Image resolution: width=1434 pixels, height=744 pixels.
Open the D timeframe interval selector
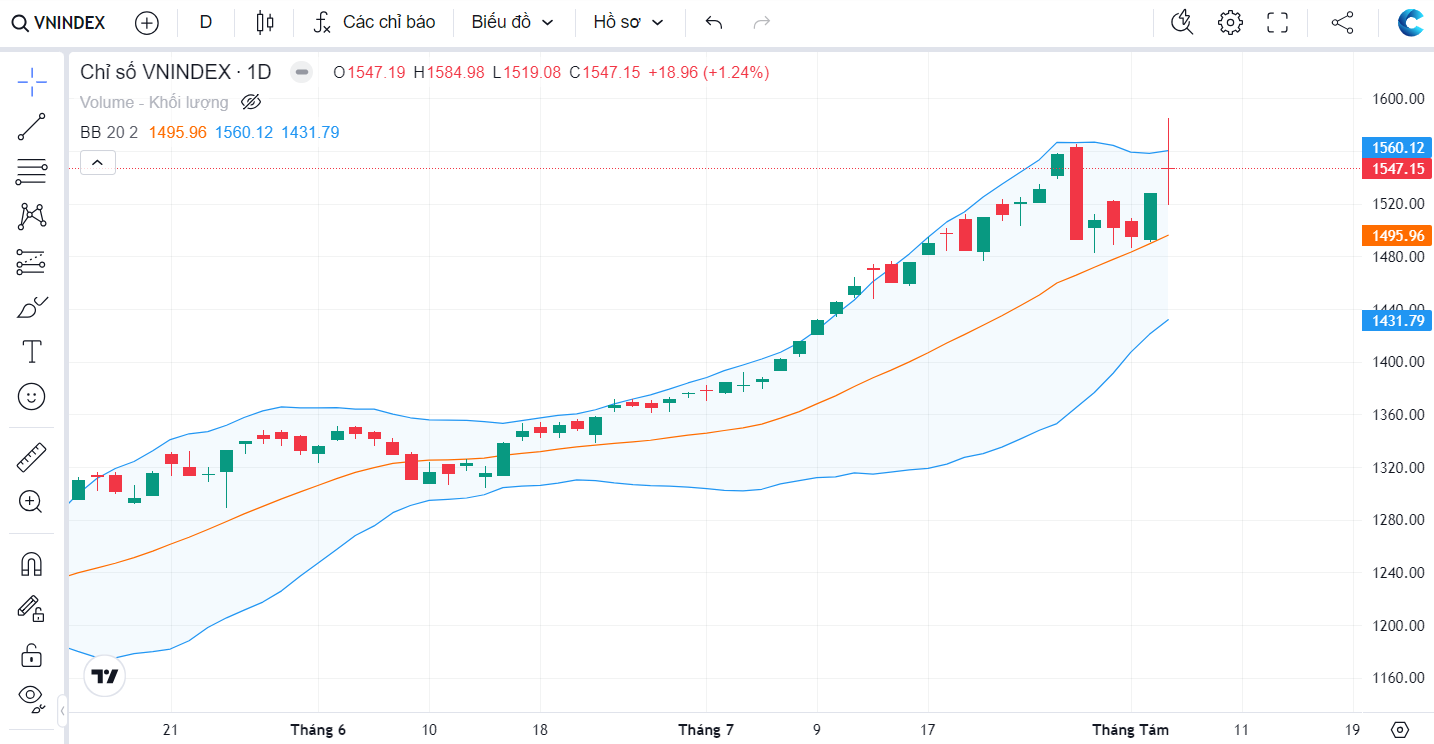click(x=206, y=22)
